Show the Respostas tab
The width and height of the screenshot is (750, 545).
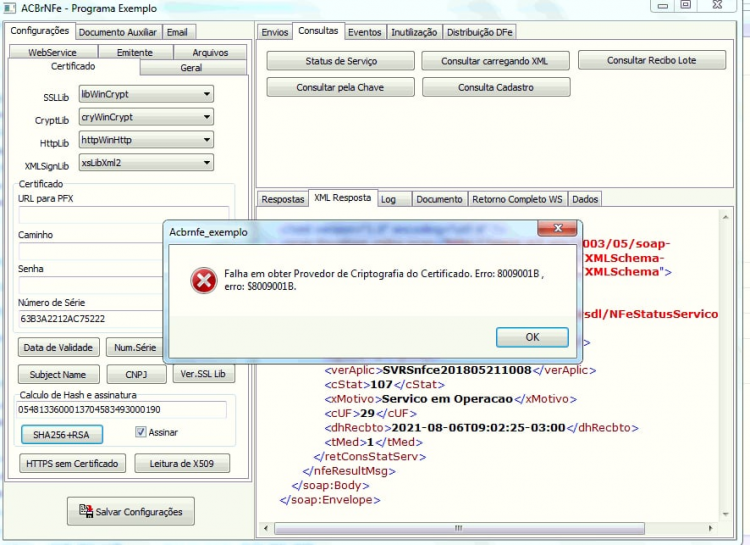pyautogui.click(x=283, y=199)
